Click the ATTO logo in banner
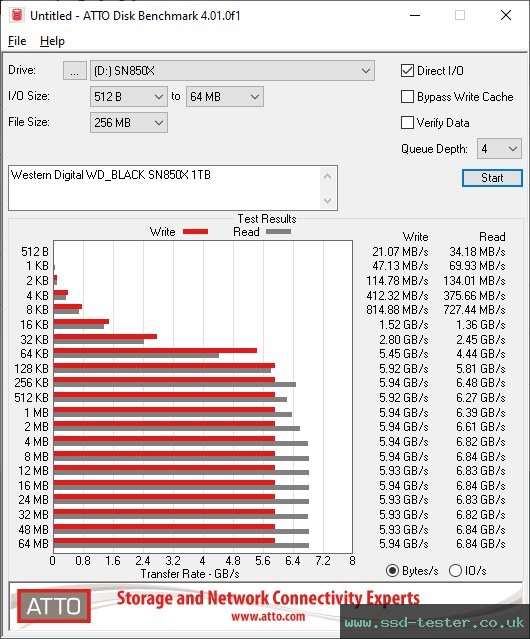Viewport: 530px width, 639px height. pyautogui.click(x=54, y=606)
